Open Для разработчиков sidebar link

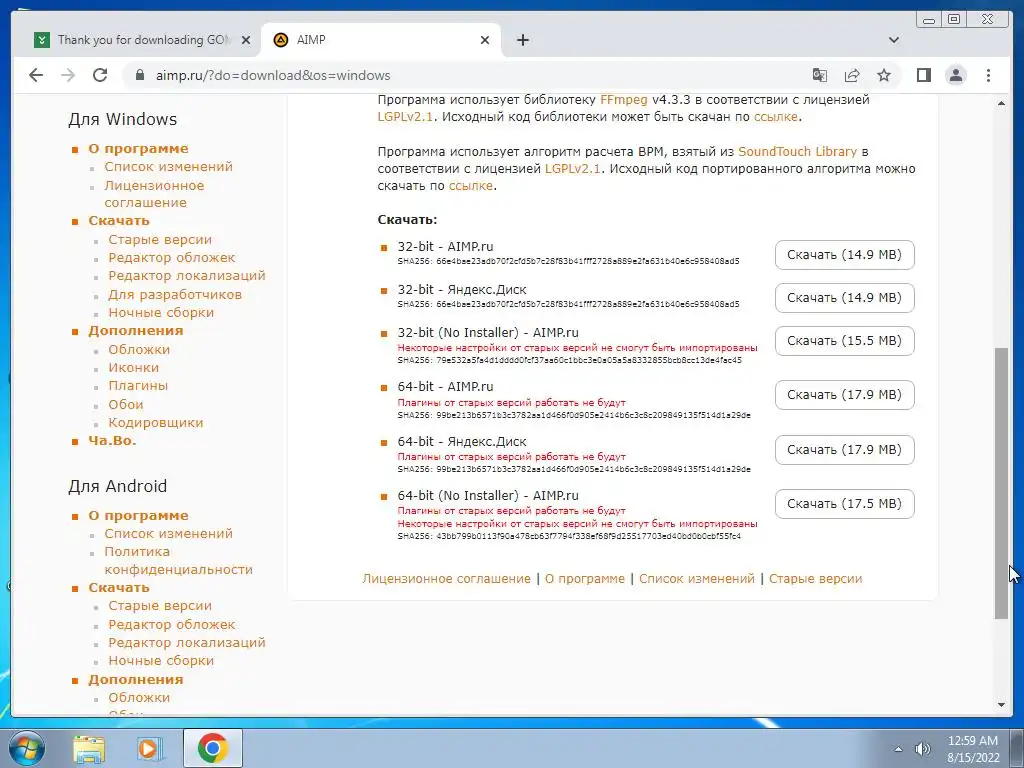[175, 295]
